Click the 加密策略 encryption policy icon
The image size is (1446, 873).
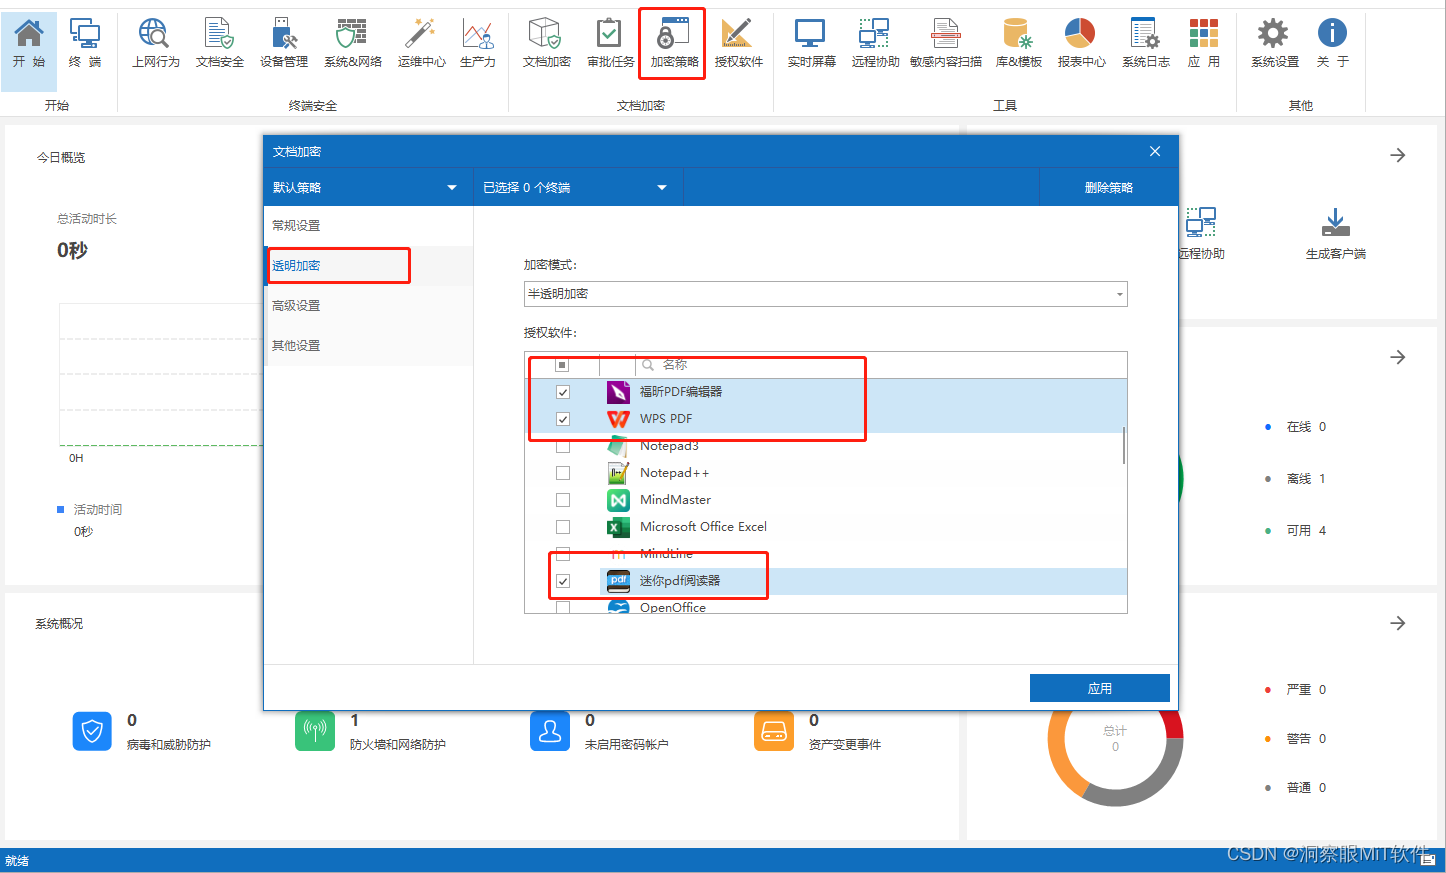click(x=674, y=43)
